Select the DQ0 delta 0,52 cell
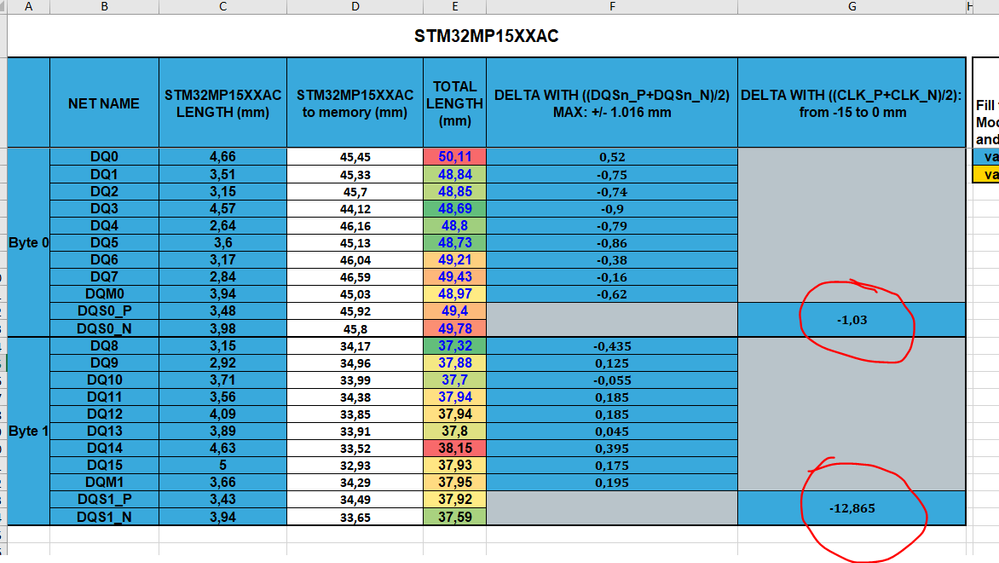The image size is (999, 563). pos(612,157)
